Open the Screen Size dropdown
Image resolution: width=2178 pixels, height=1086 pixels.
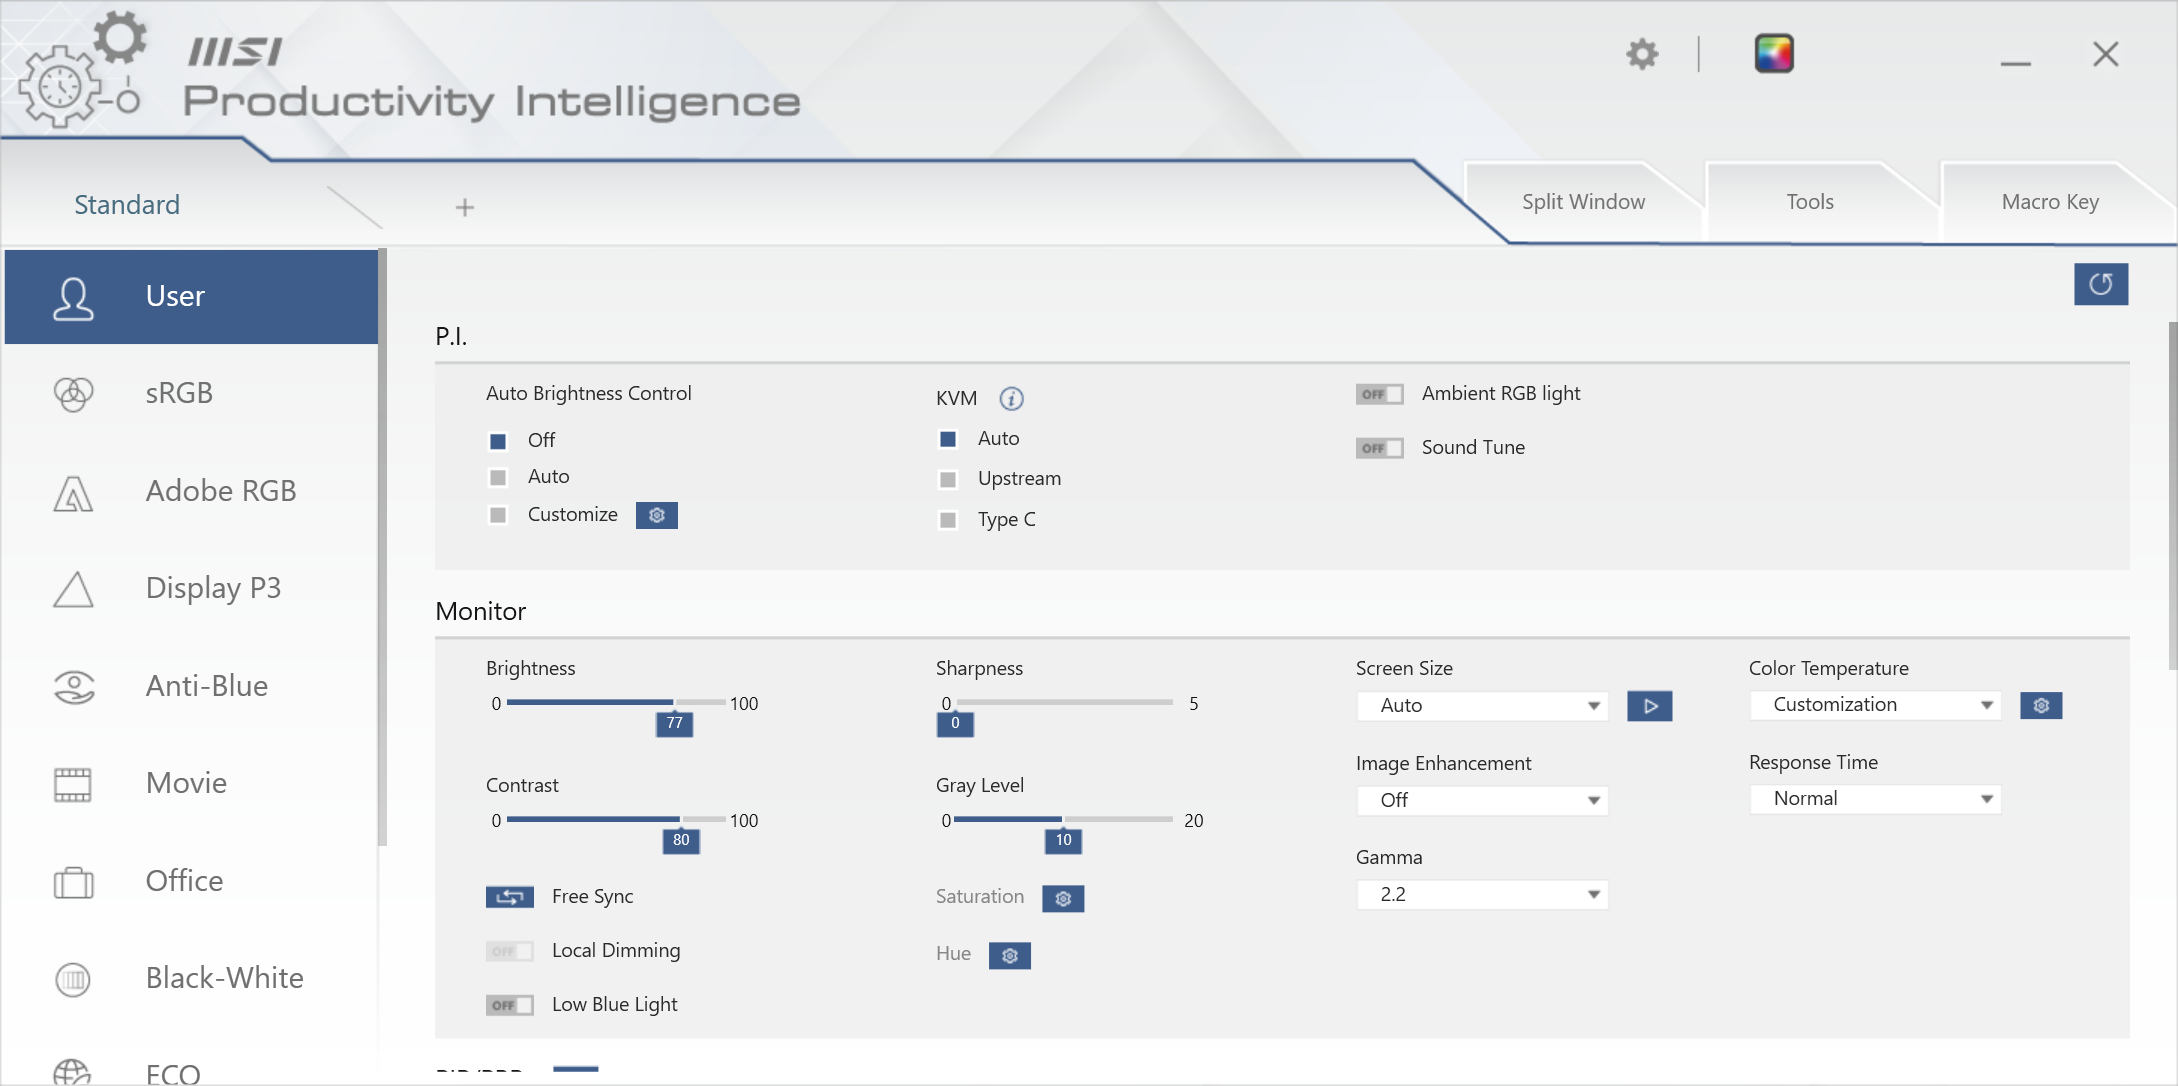(x=1482, y=706)
